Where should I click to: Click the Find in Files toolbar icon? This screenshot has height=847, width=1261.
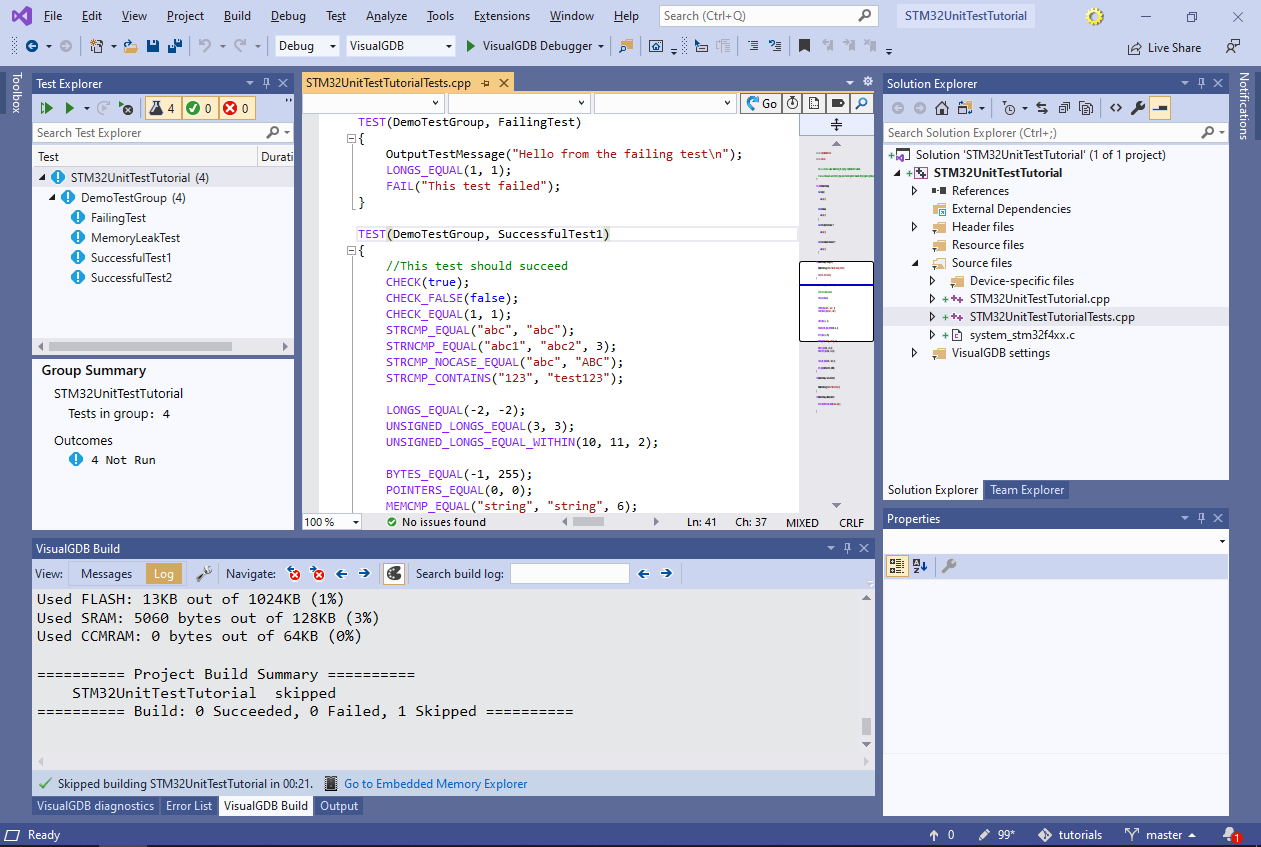click(x=627, y=46)
